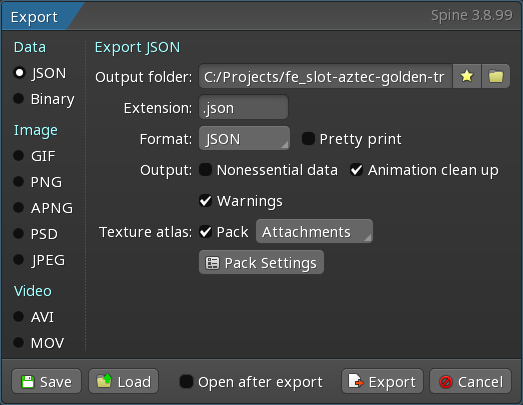Click the green Save disk icon
523x405 pixels.
[28, 382]
